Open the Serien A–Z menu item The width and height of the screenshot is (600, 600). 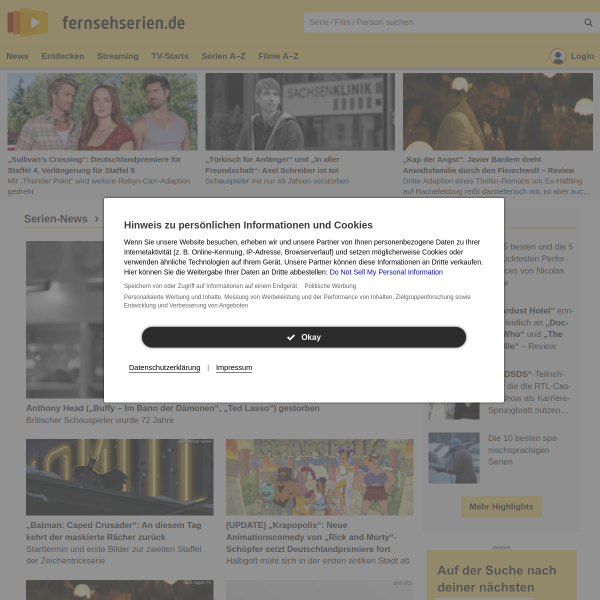click(x=223, y=56)
